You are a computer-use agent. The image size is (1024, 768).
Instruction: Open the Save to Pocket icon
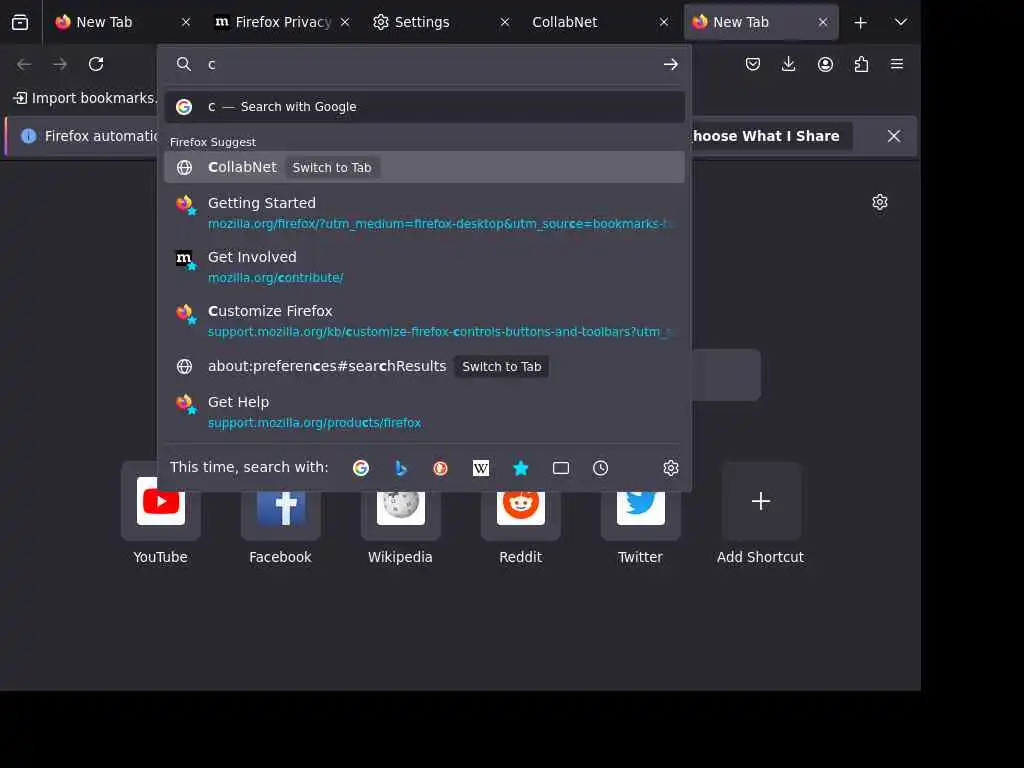753,64
